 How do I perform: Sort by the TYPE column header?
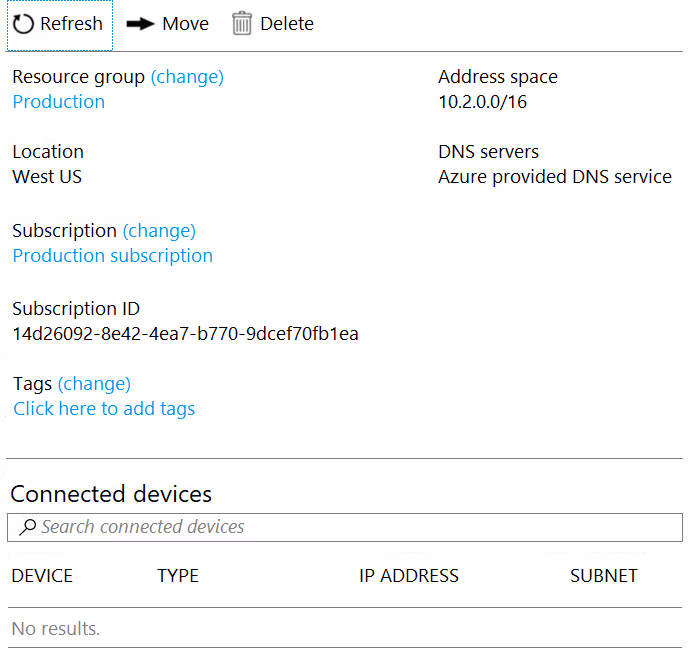coord(178,576)
